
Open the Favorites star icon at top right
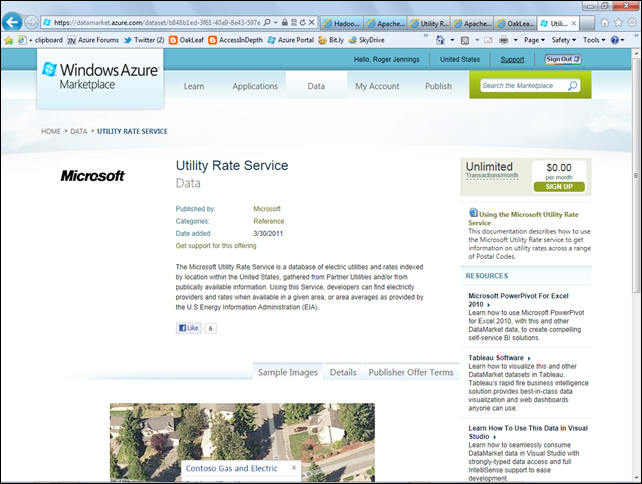[618, 23]
